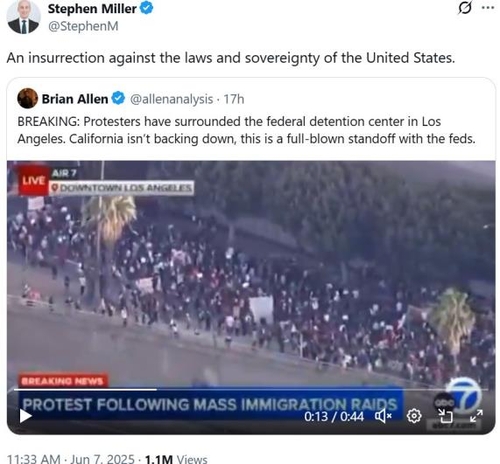The width and height of the screenshot is (500, 464).
Task: Click the 0:13 / 0:44 time display
Action: click(x=334, y=416)
